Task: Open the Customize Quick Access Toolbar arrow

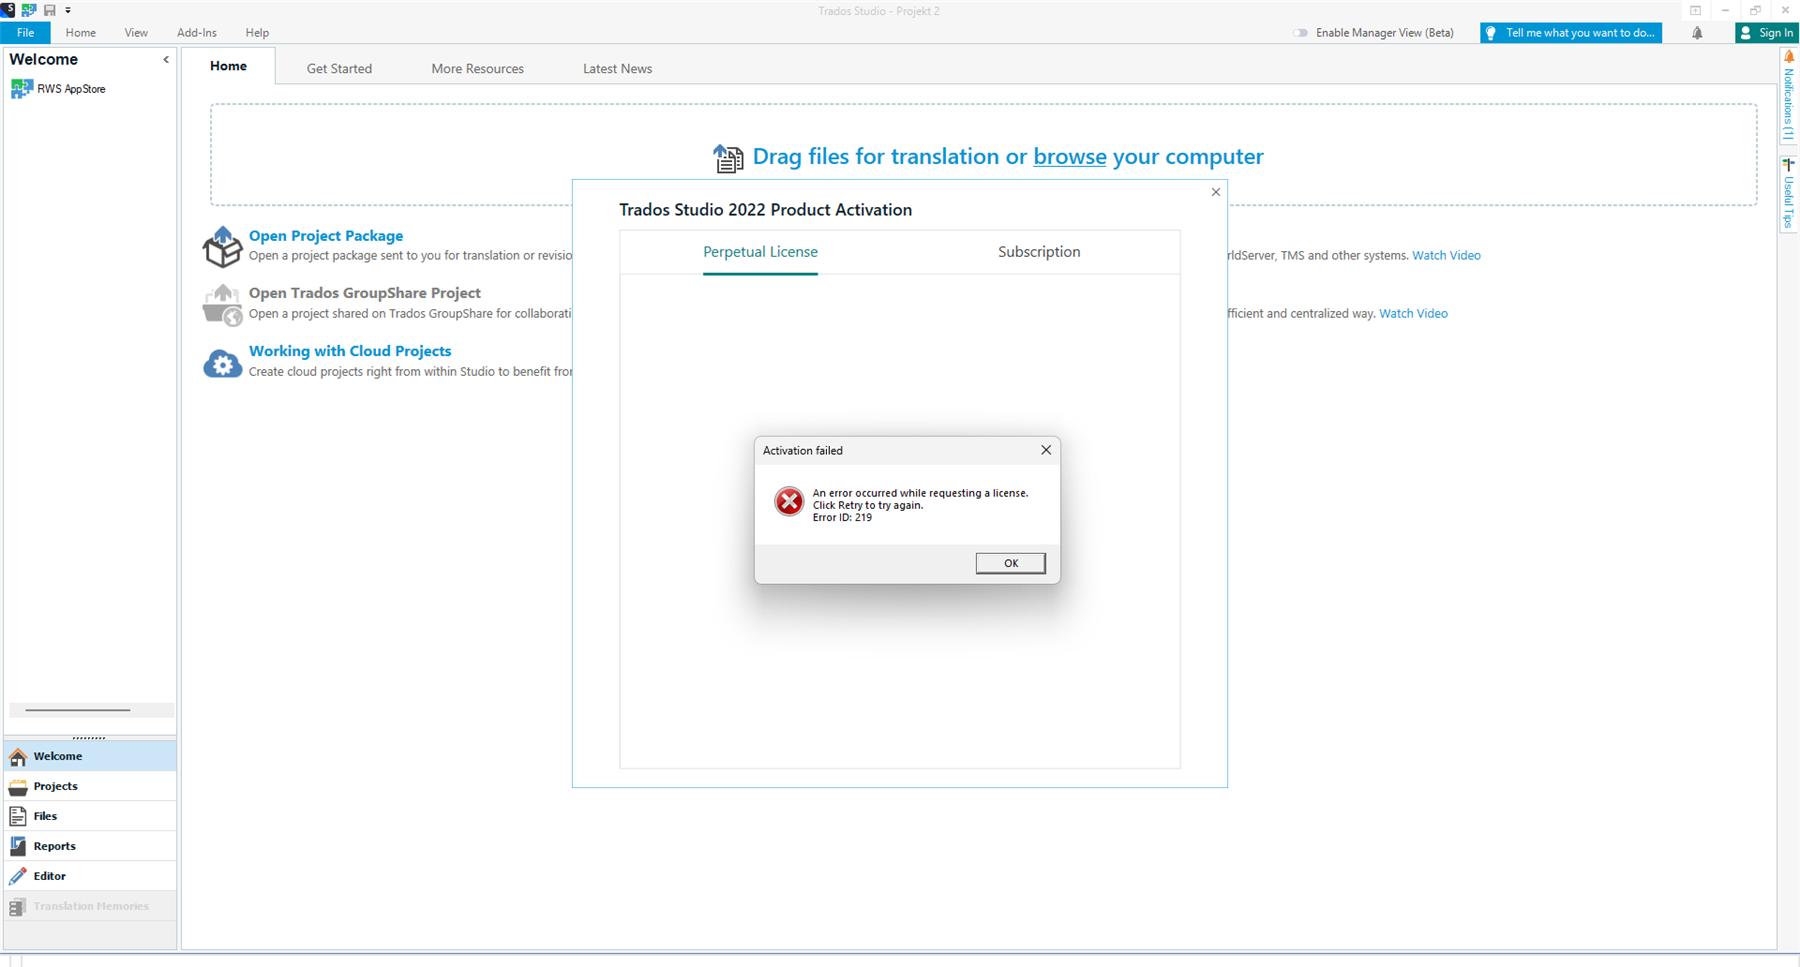Action: 68,10
